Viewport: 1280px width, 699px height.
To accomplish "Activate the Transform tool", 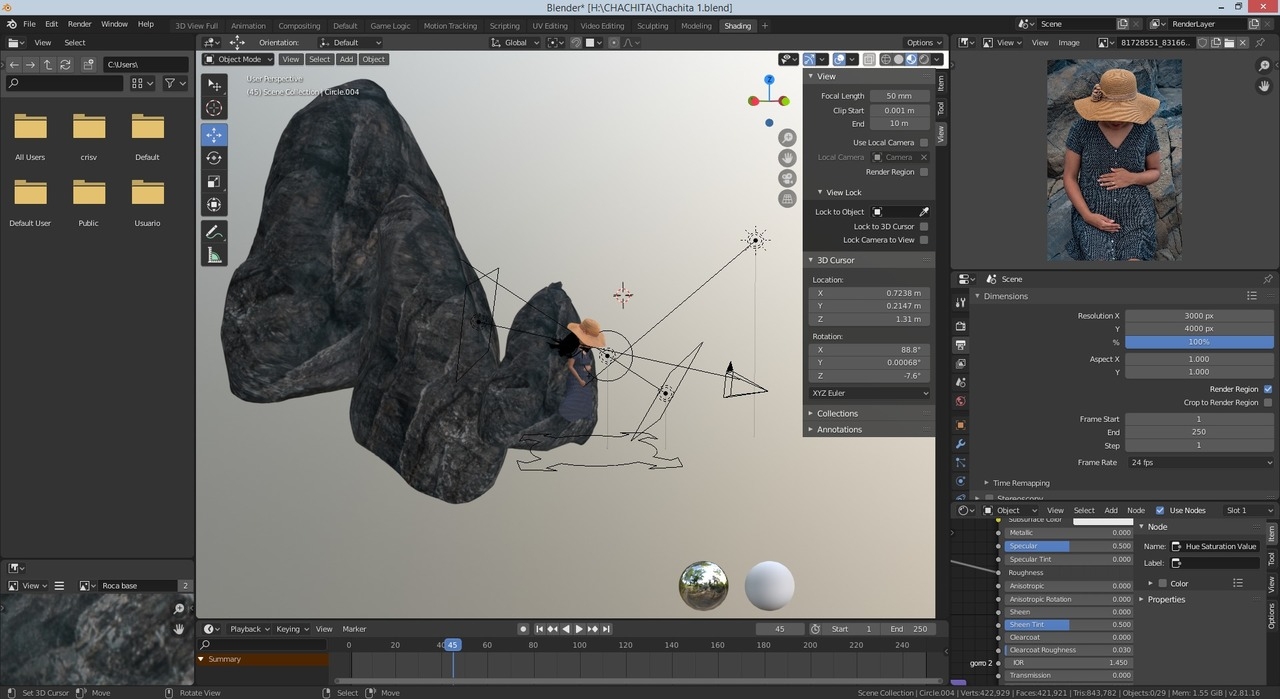I will pos(214,204).
